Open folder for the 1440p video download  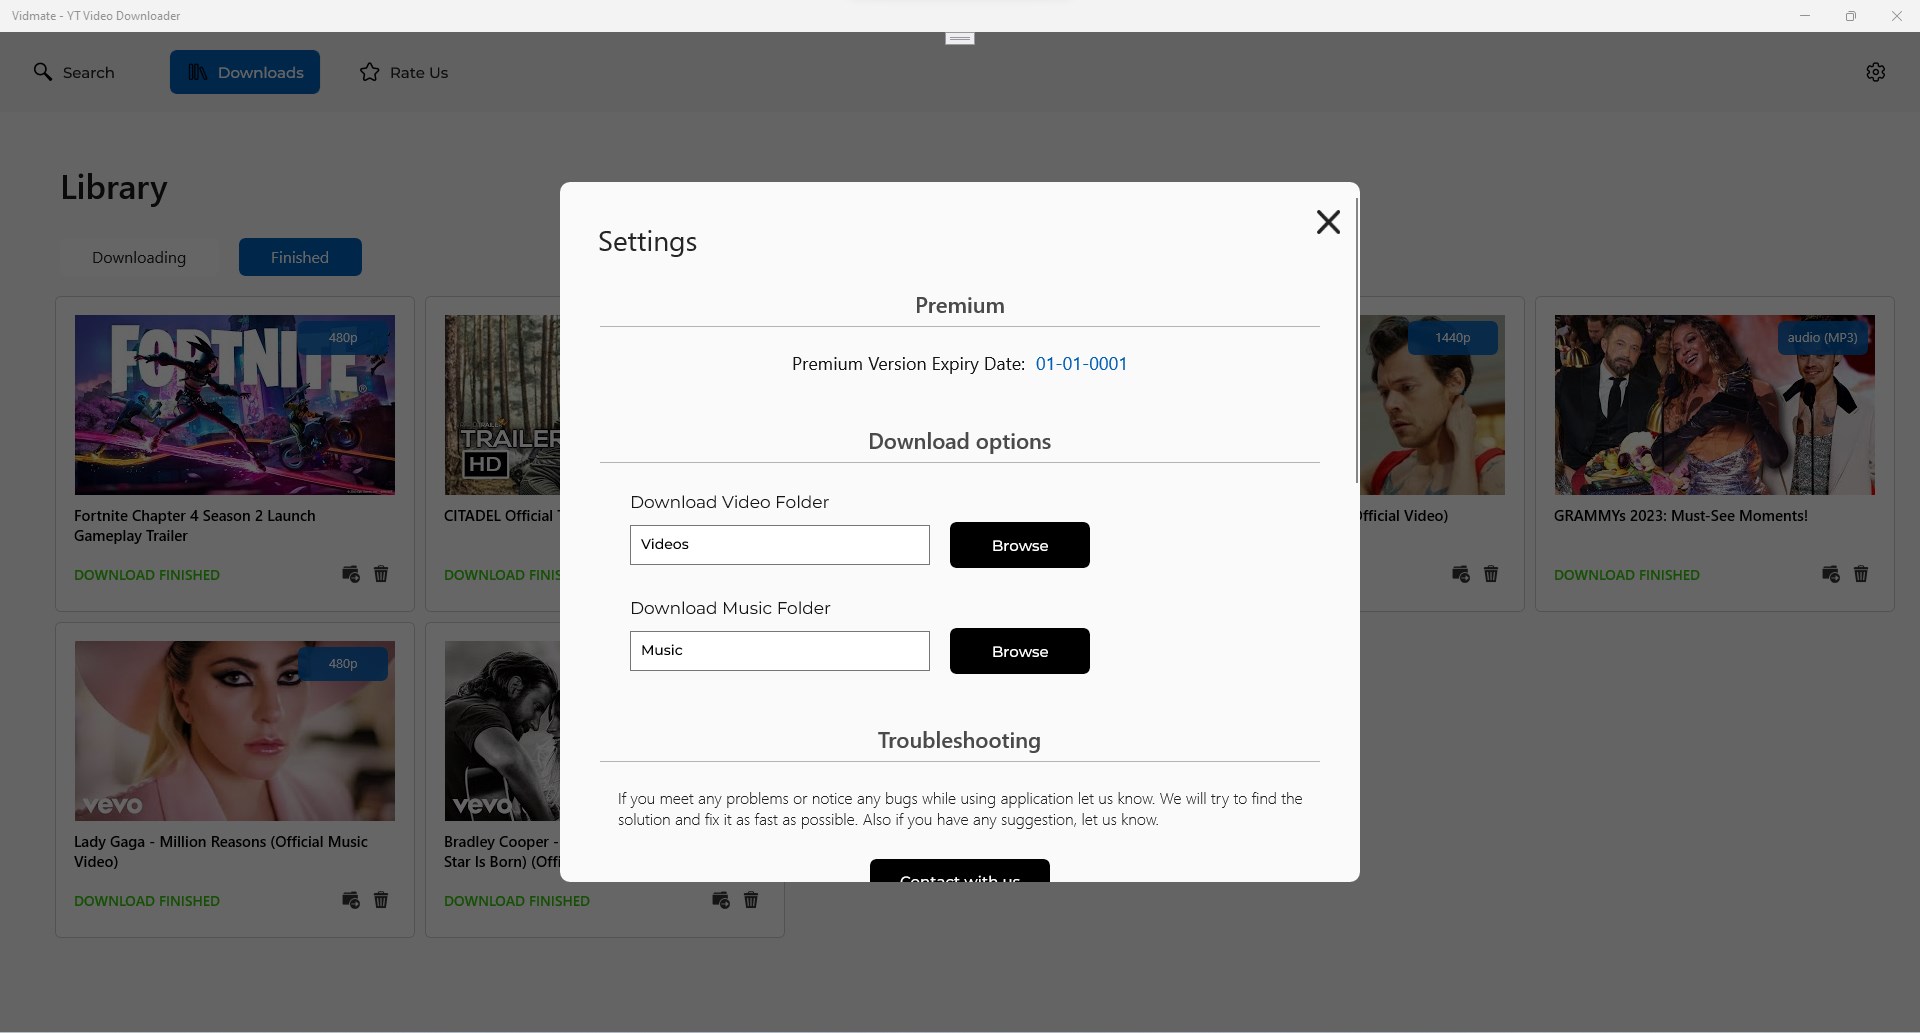click(1461, 574)
